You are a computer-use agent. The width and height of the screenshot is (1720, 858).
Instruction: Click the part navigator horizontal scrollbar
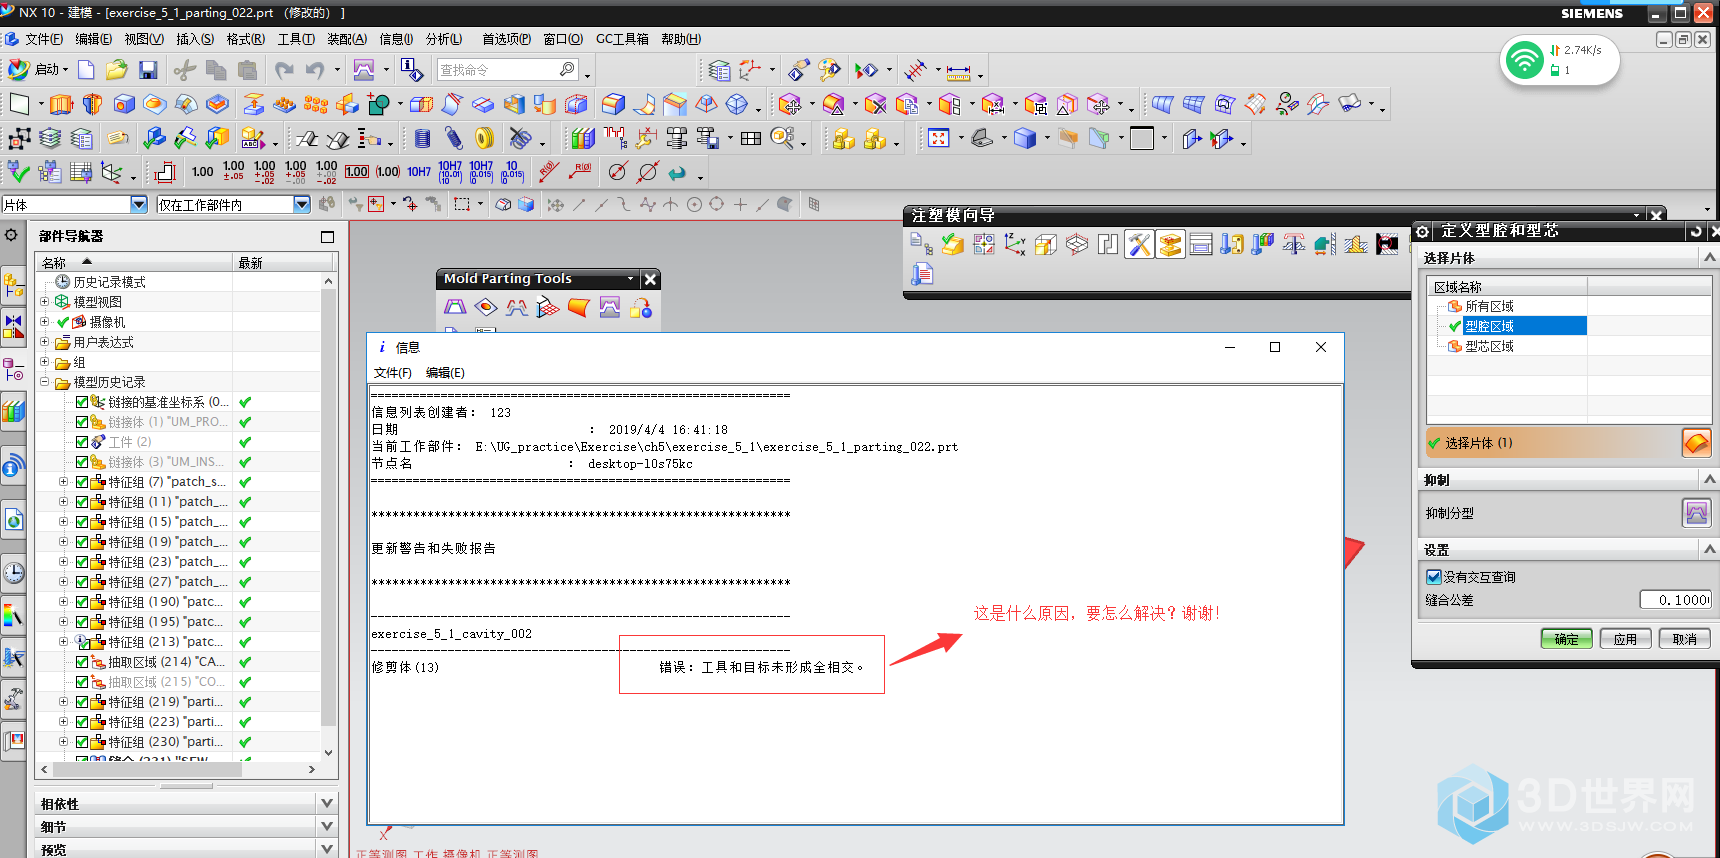[146, 769]
